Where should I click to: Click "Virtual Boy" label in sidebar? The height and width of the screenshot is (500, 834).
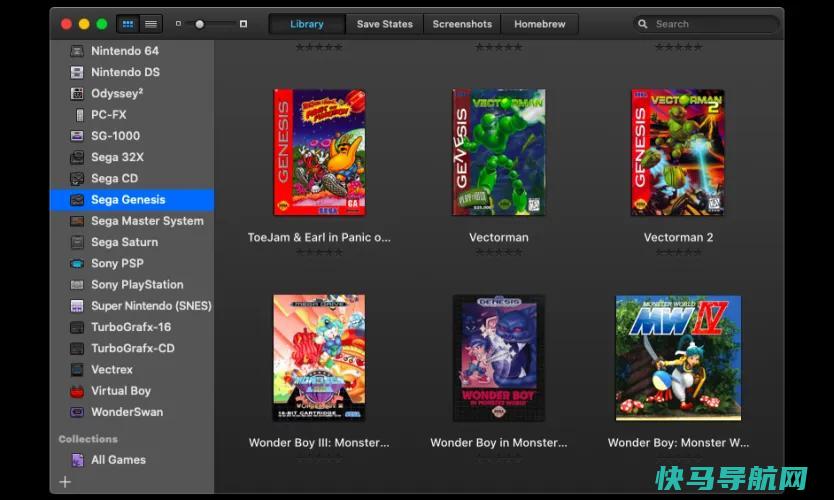click(121, 391)
